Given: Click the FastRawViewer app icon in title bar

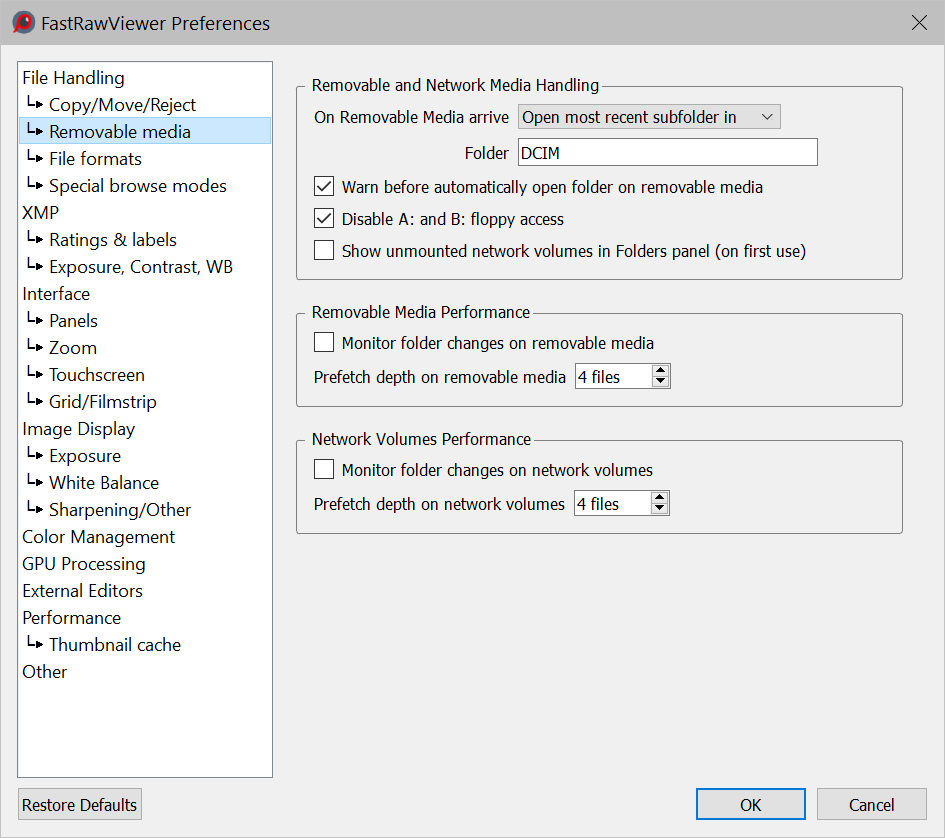Looking at the screenshot, I should pos(24,23).
